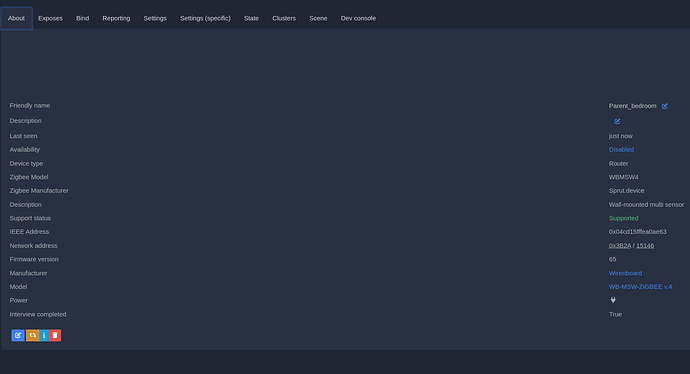The height and width of the screenshot is (374, 690).
Task: Click the orange reconfigure device button
Action: 33,335
